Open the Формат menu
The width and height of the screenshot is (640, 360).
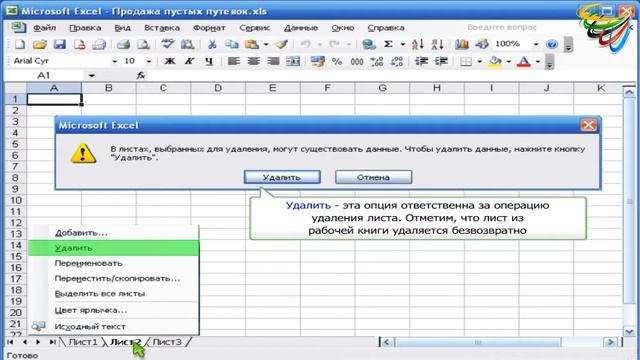(x=209, y=28)
